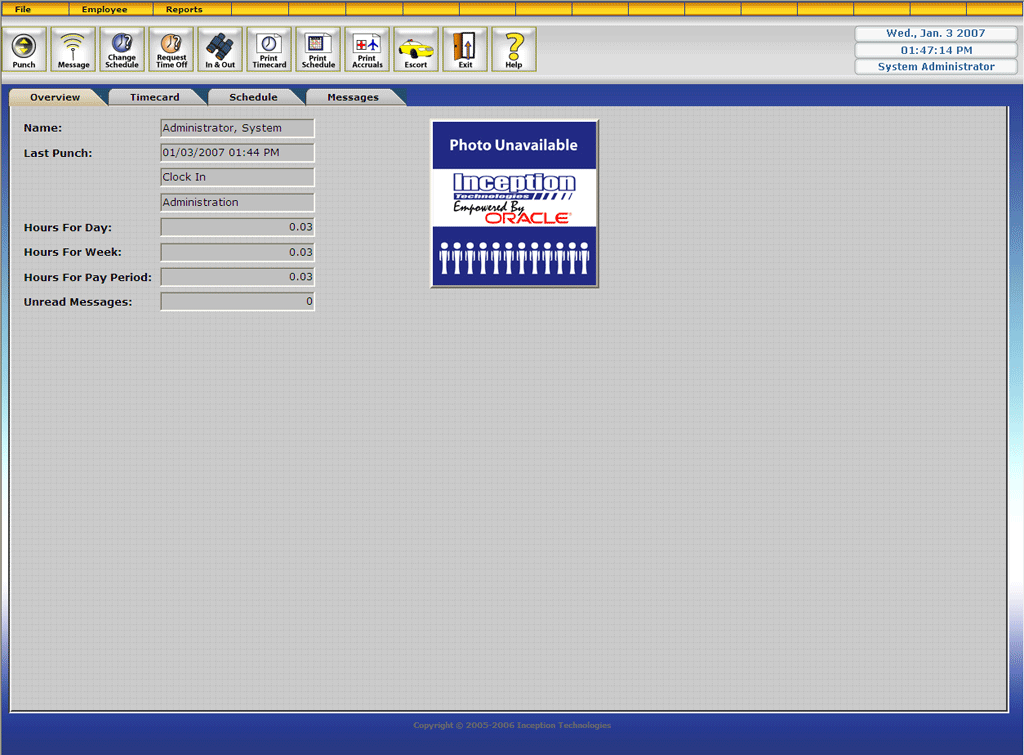Viewport: 1024px width, 755px height.
Task: Switch to the Timecard tab
Action: click(155, 97)
